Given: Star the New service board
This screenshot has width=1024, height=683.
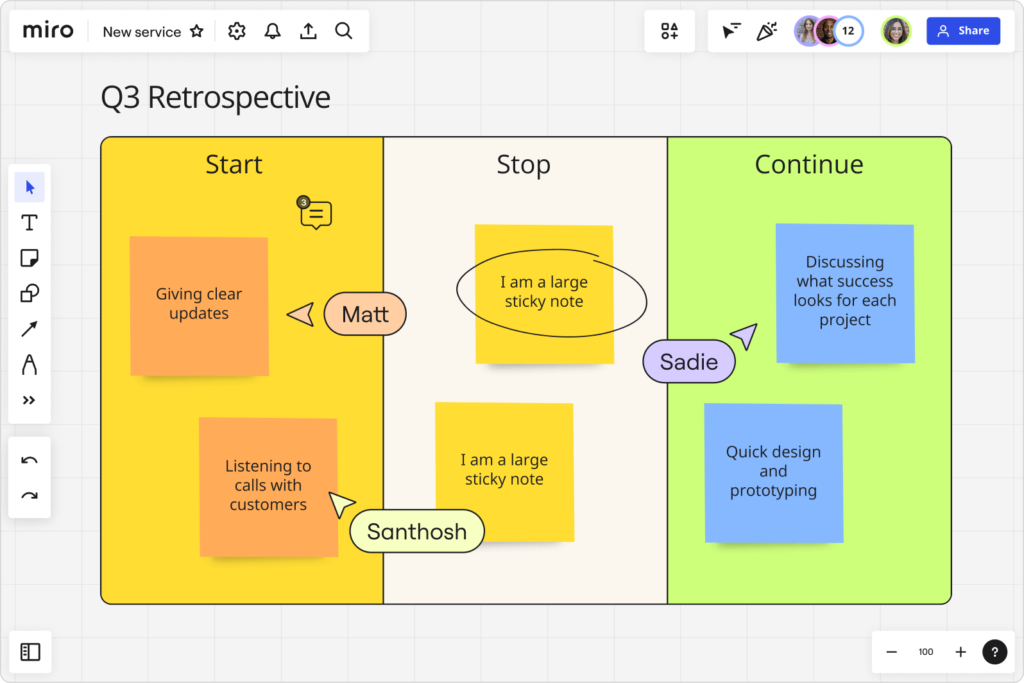Looking at the screenshot, I should point(197,32).
